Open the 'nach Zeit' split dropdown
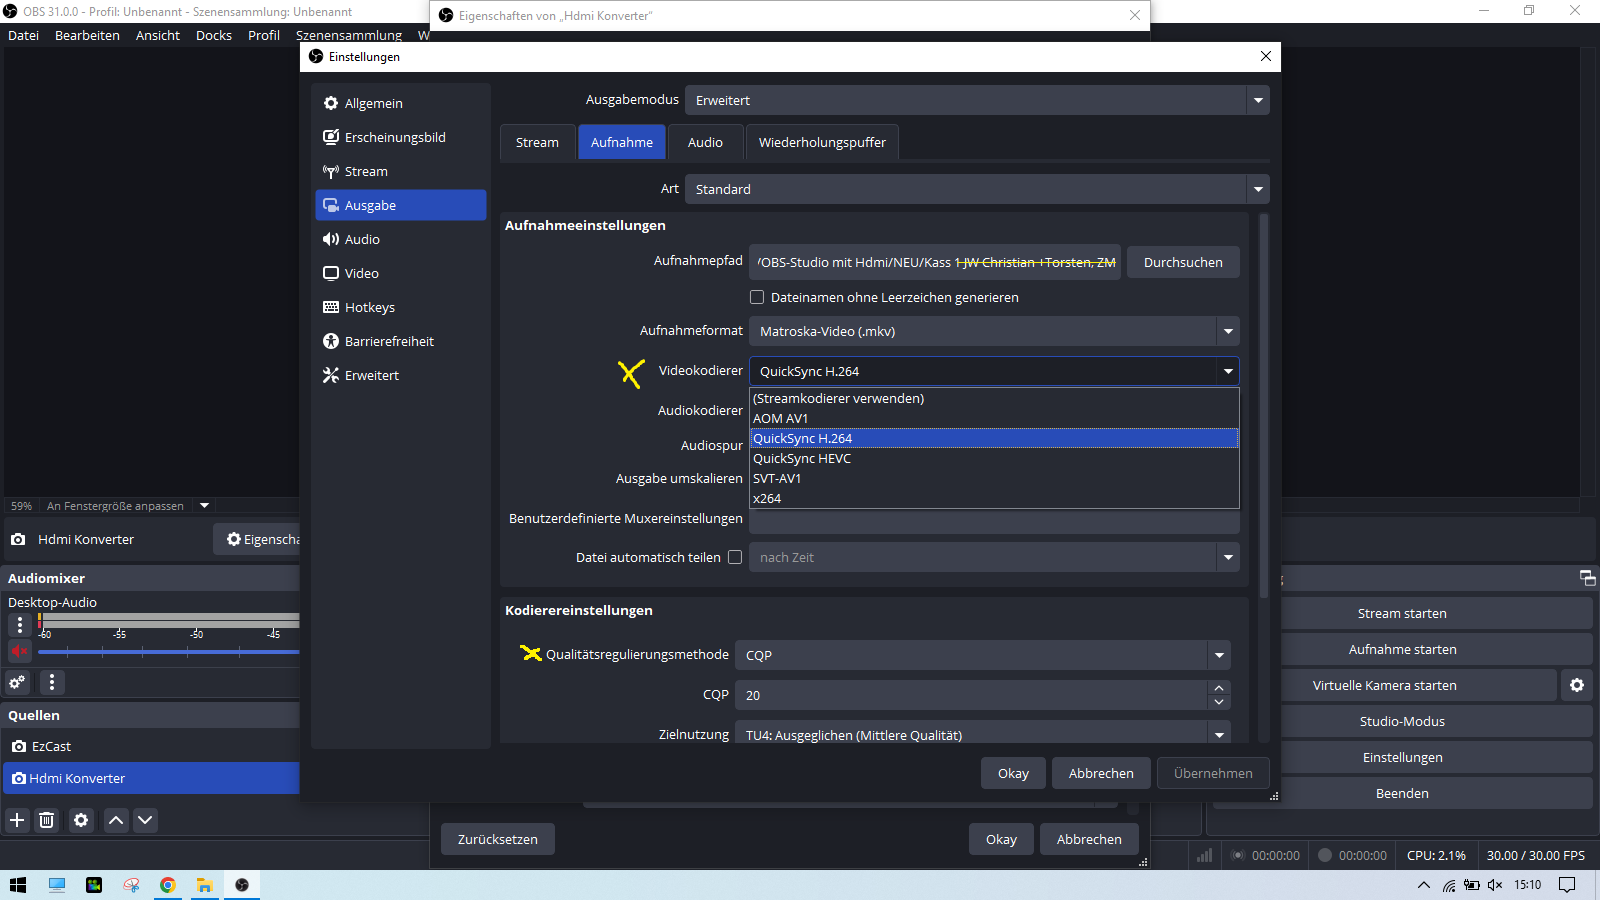The image size is (1600, 900). click(x=994, y=557)
